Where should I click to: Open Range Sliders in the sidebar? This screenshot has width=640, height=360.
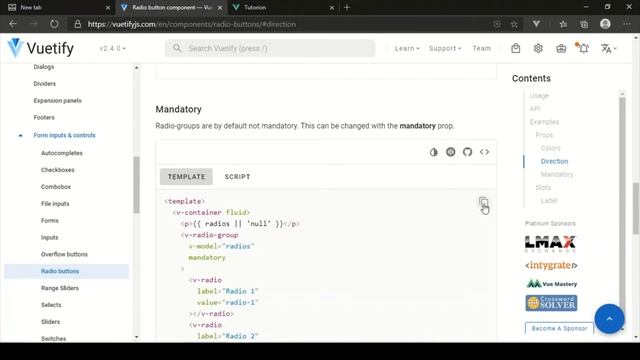click(60, 288)
